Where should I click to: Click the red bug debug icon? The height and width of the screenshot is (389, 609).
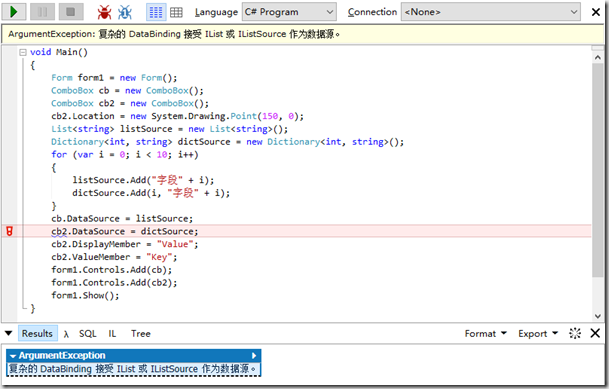click(x=104, y=12)
